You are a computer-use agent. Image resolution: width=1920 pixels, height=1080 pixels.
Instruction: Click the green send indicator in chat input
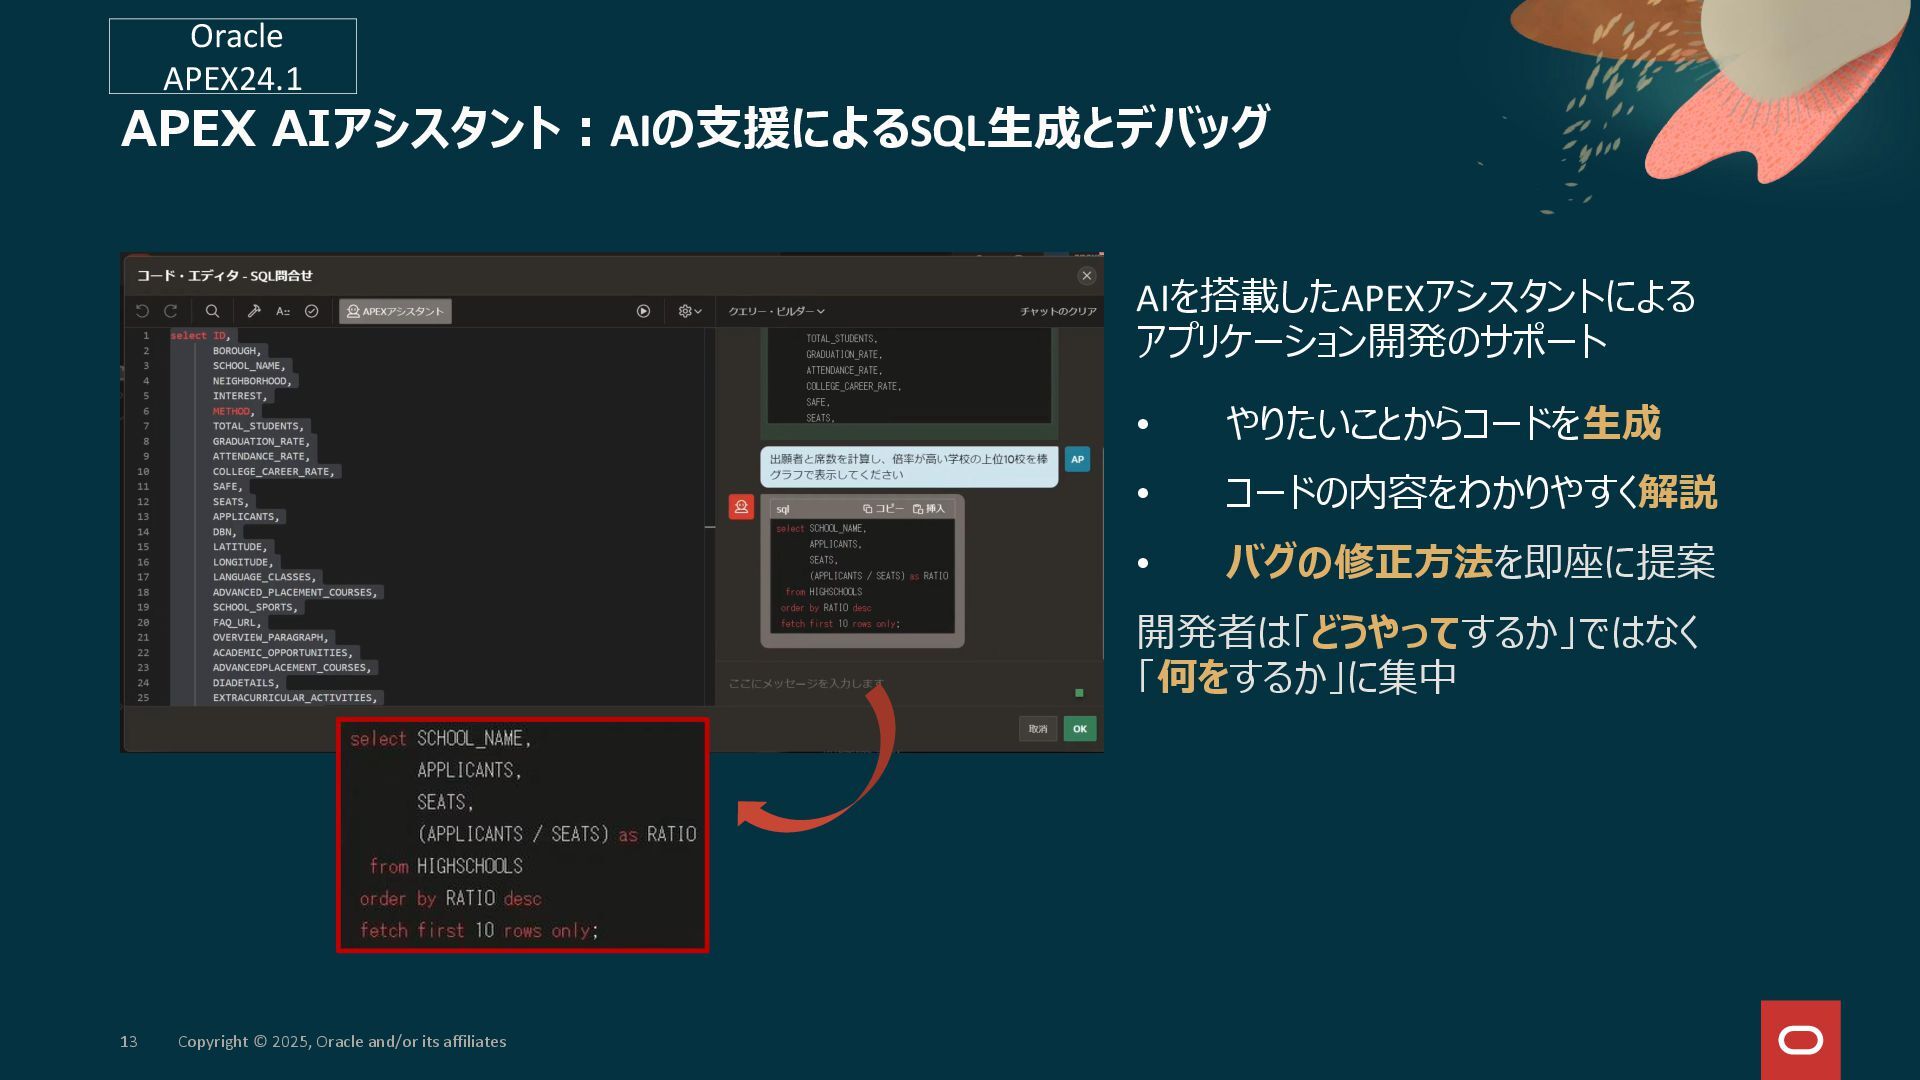pyautogui.click(x=1079, y=693)
